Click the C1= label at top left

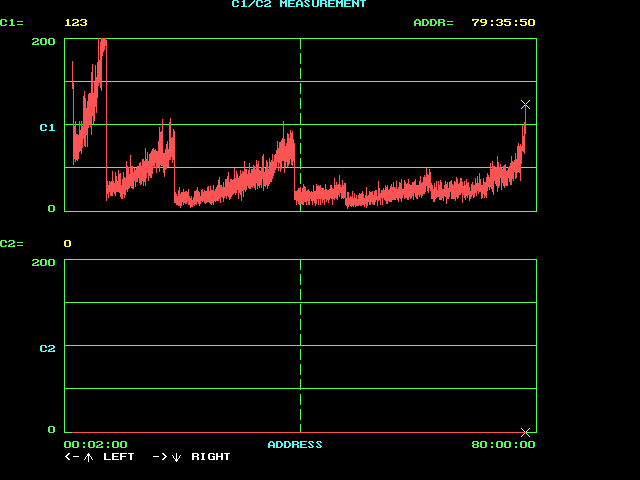click(x=12, y=23)
